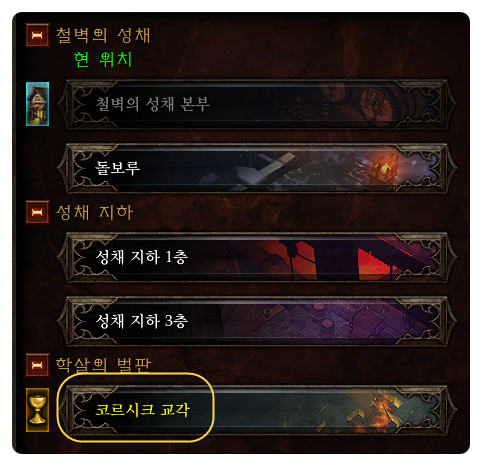
Task: Collapse the 학살의 벌판 section minus icon
Action: pos(37,365)
